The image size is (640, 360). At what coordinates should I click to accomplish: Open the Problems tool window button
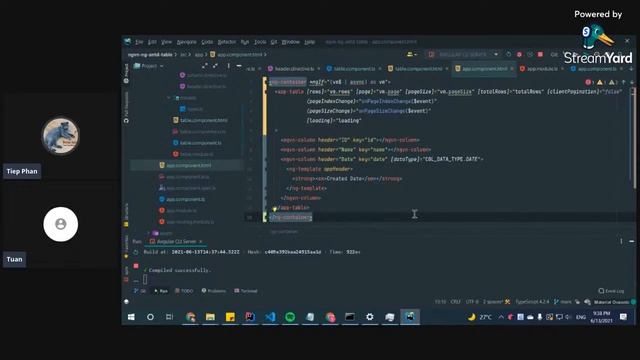(x=213, y=291)
